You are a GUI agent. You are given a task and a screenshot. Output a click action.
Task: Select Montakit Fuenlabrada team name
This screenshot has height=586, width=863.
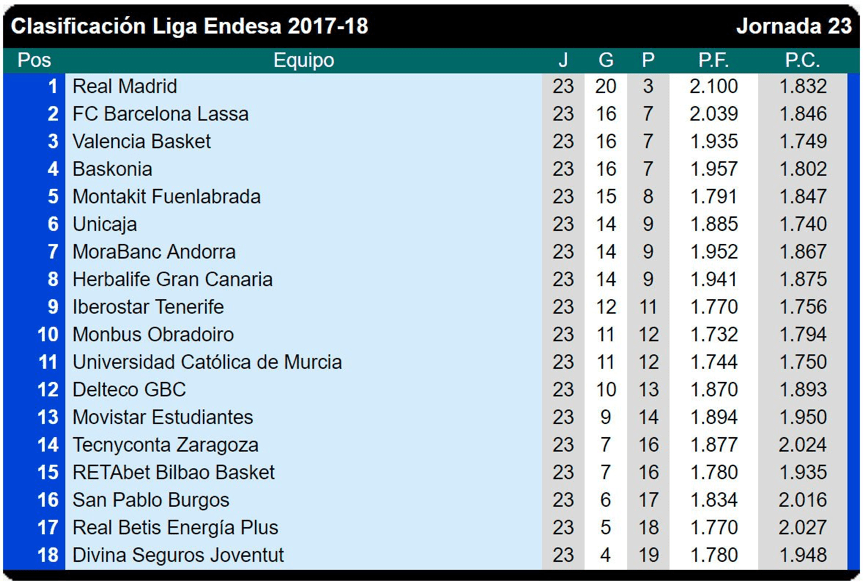(166, 197)
